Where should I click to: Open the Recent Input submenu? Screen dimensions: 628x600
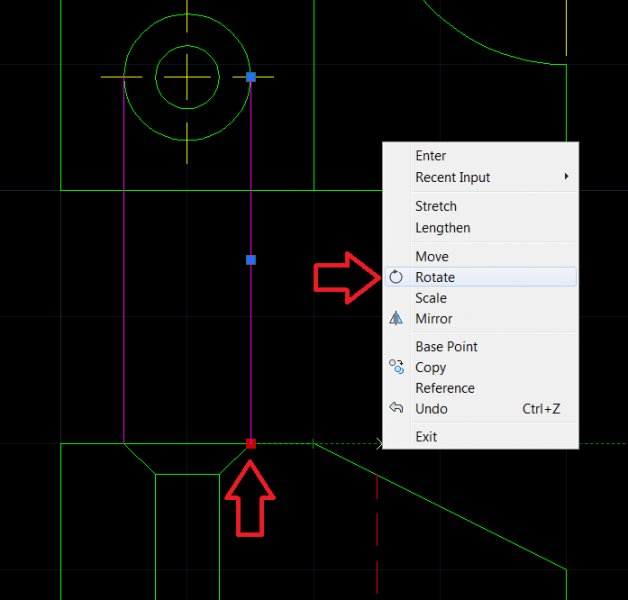(480, 177)
